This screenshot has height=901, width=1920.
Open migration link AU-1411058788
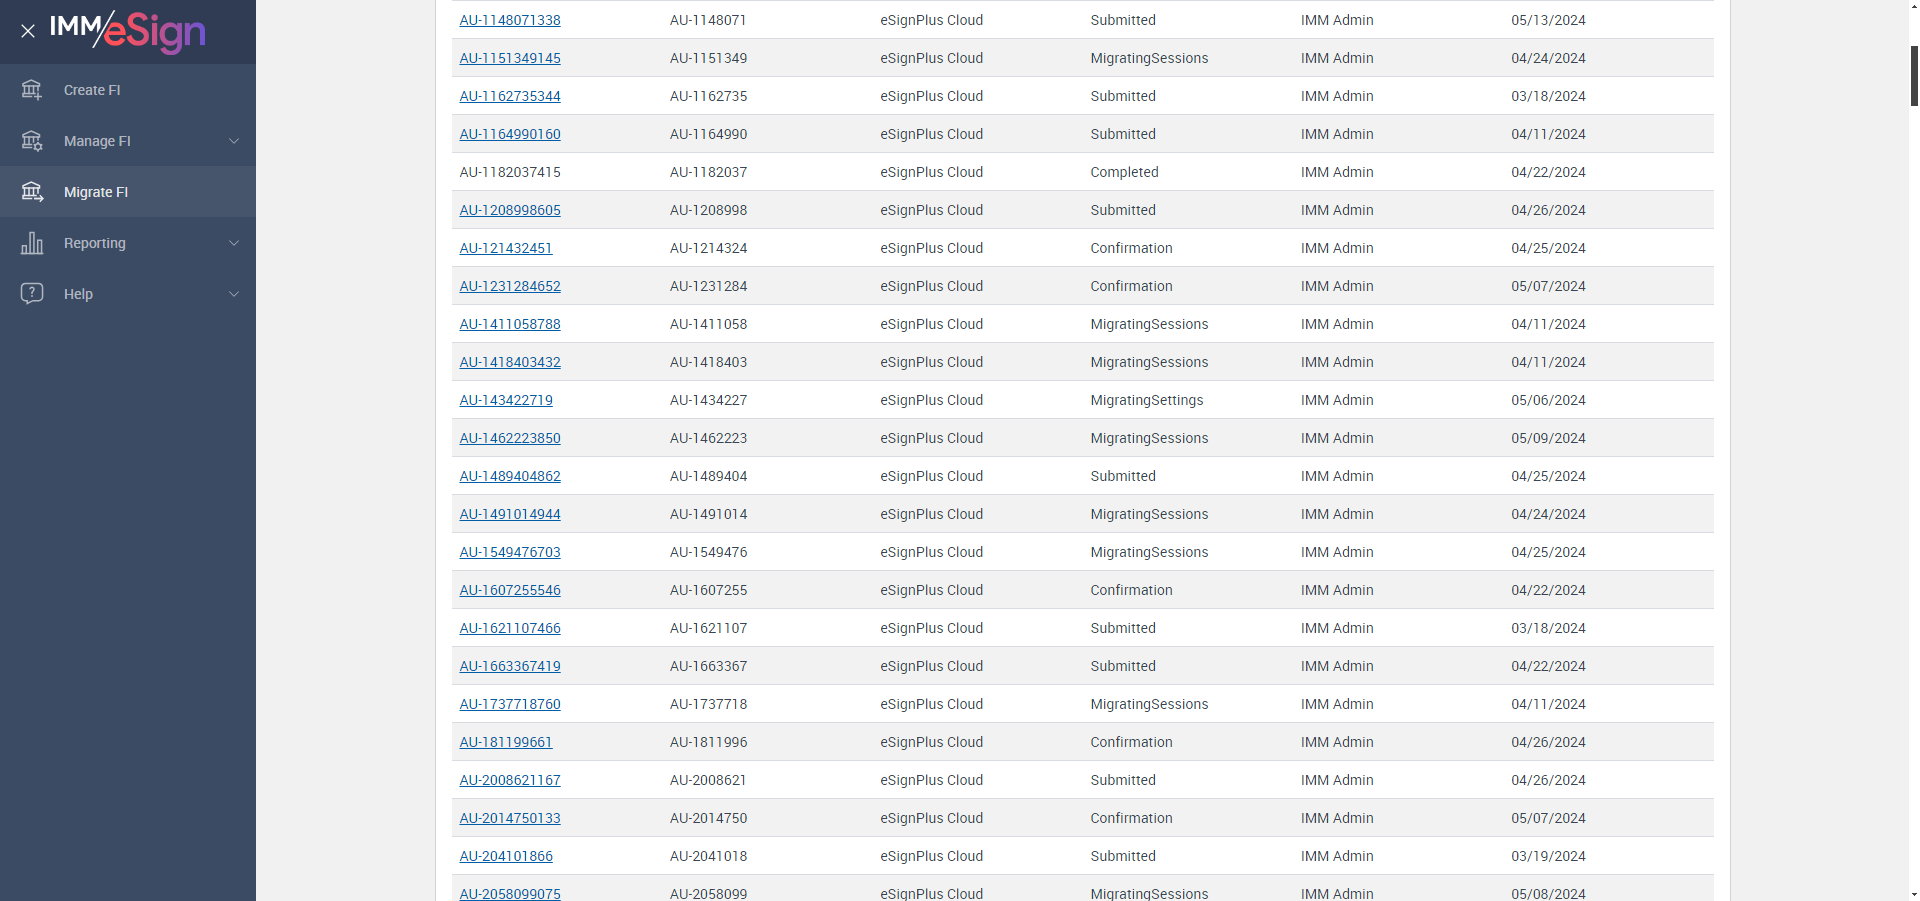click(x=510, y=324)
